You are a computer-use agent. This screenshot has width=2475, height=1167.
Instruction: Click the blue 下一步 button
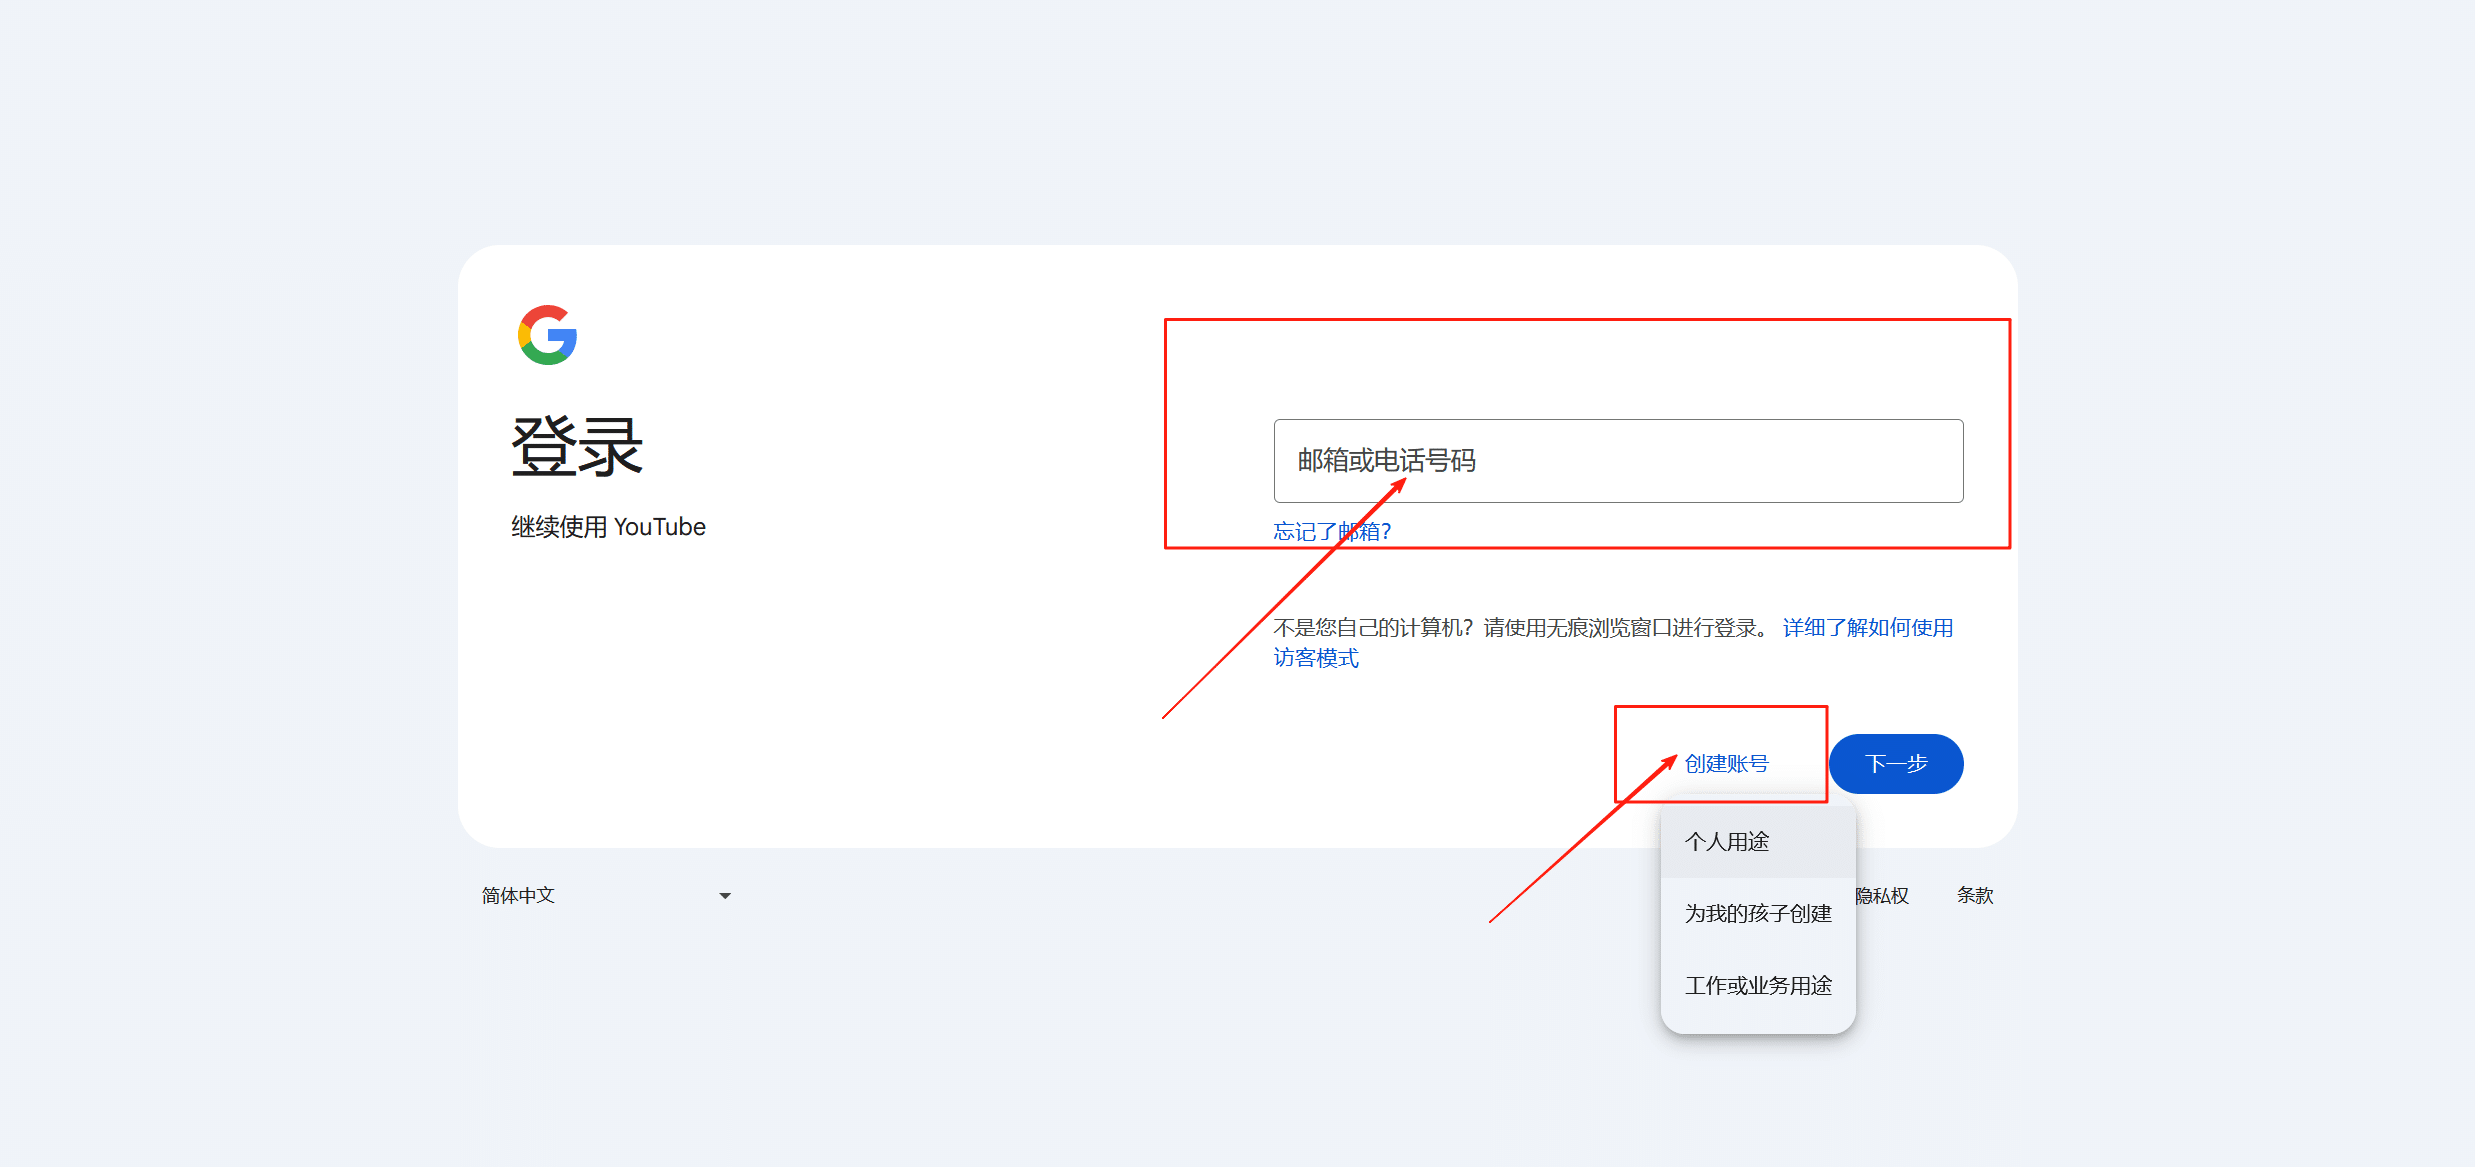[x=1896, y=764]
